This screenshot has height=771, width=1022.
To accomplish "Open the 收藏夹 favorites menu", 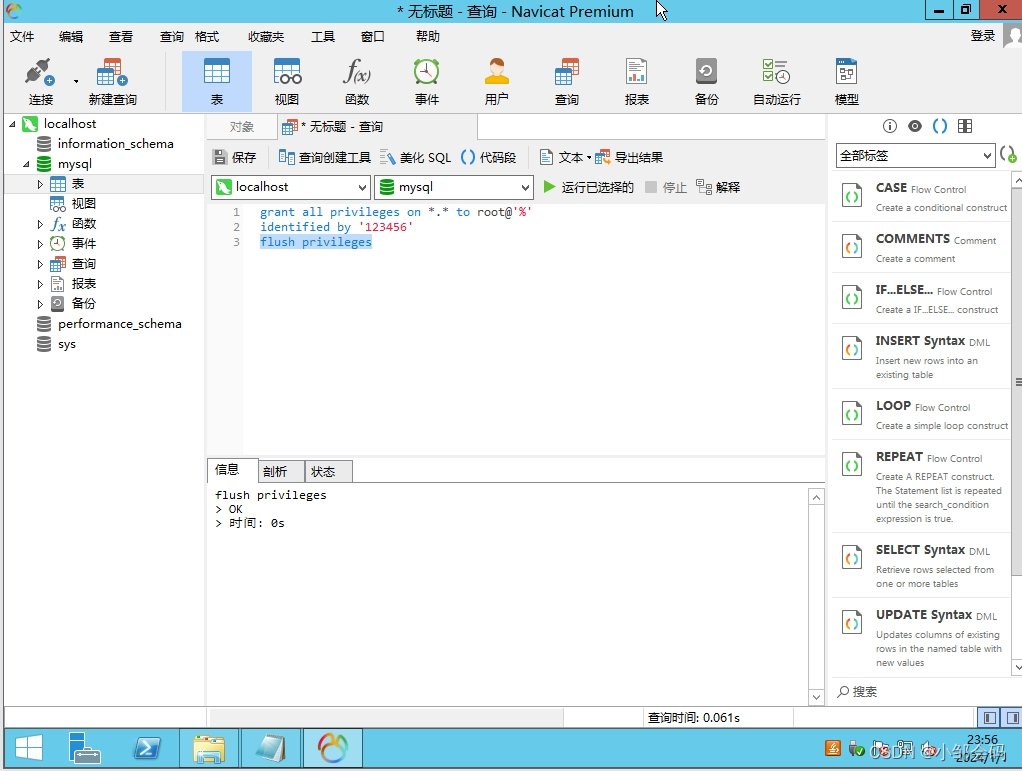I will (266, 36).
